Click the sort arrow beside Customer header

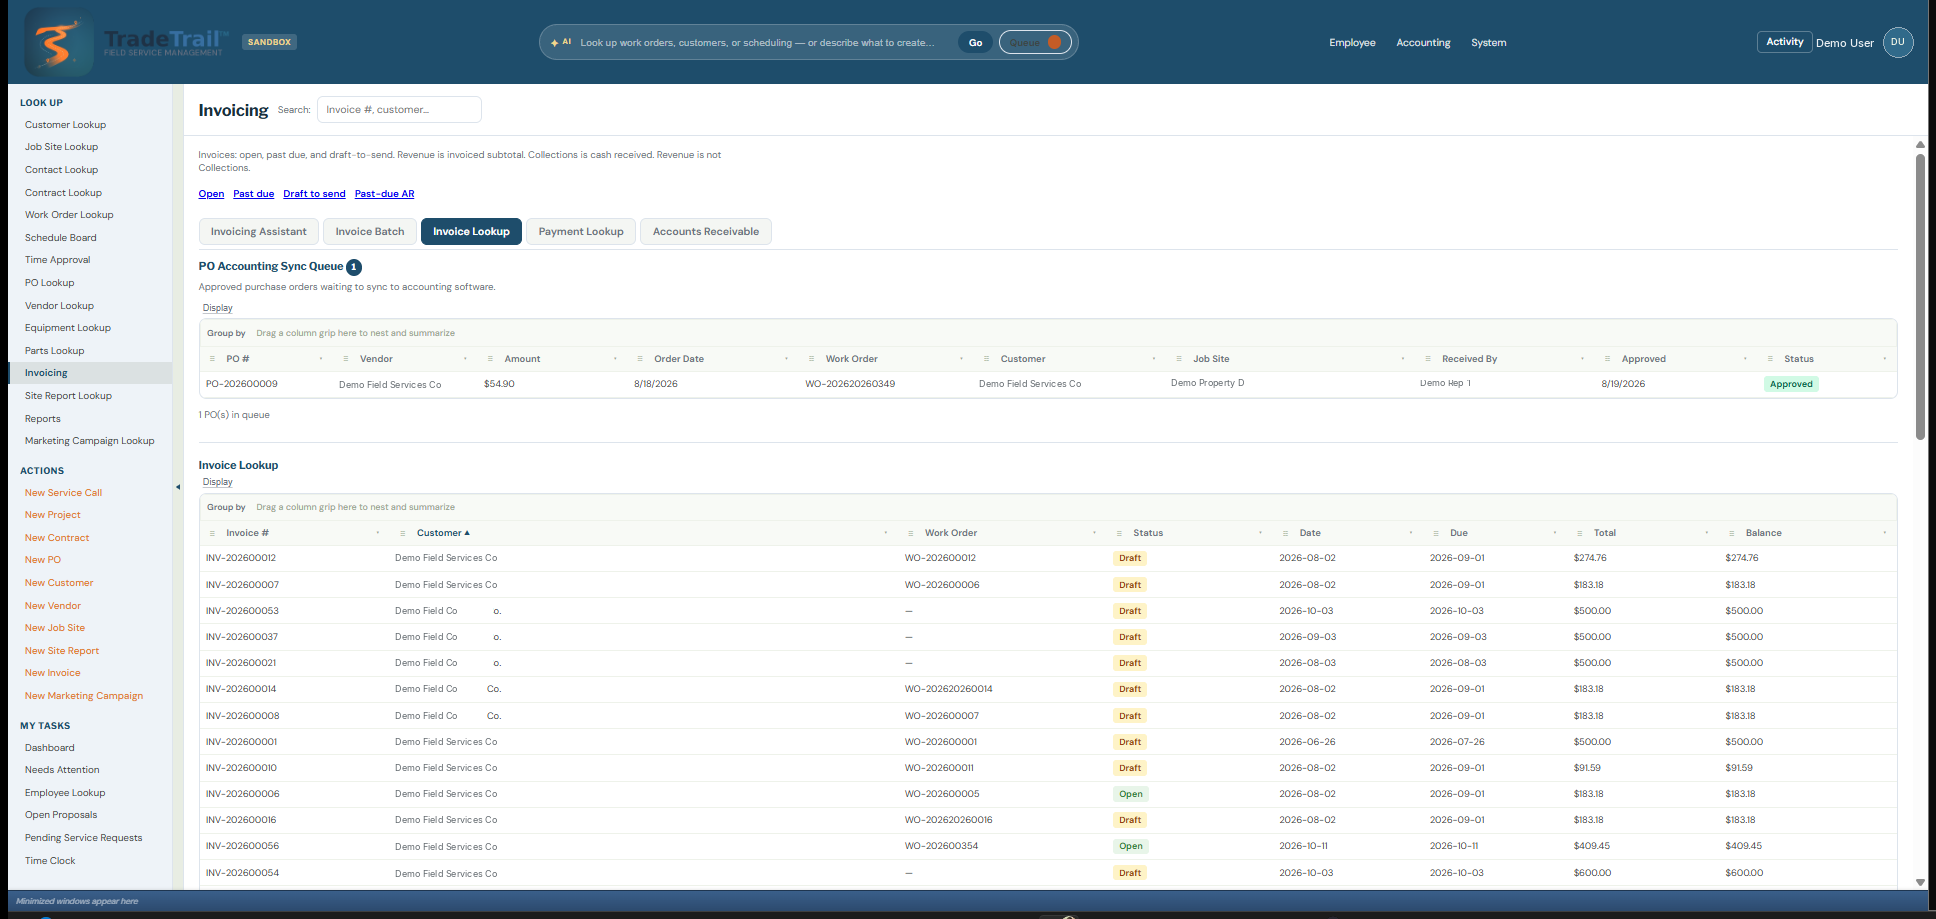point(467,533)
